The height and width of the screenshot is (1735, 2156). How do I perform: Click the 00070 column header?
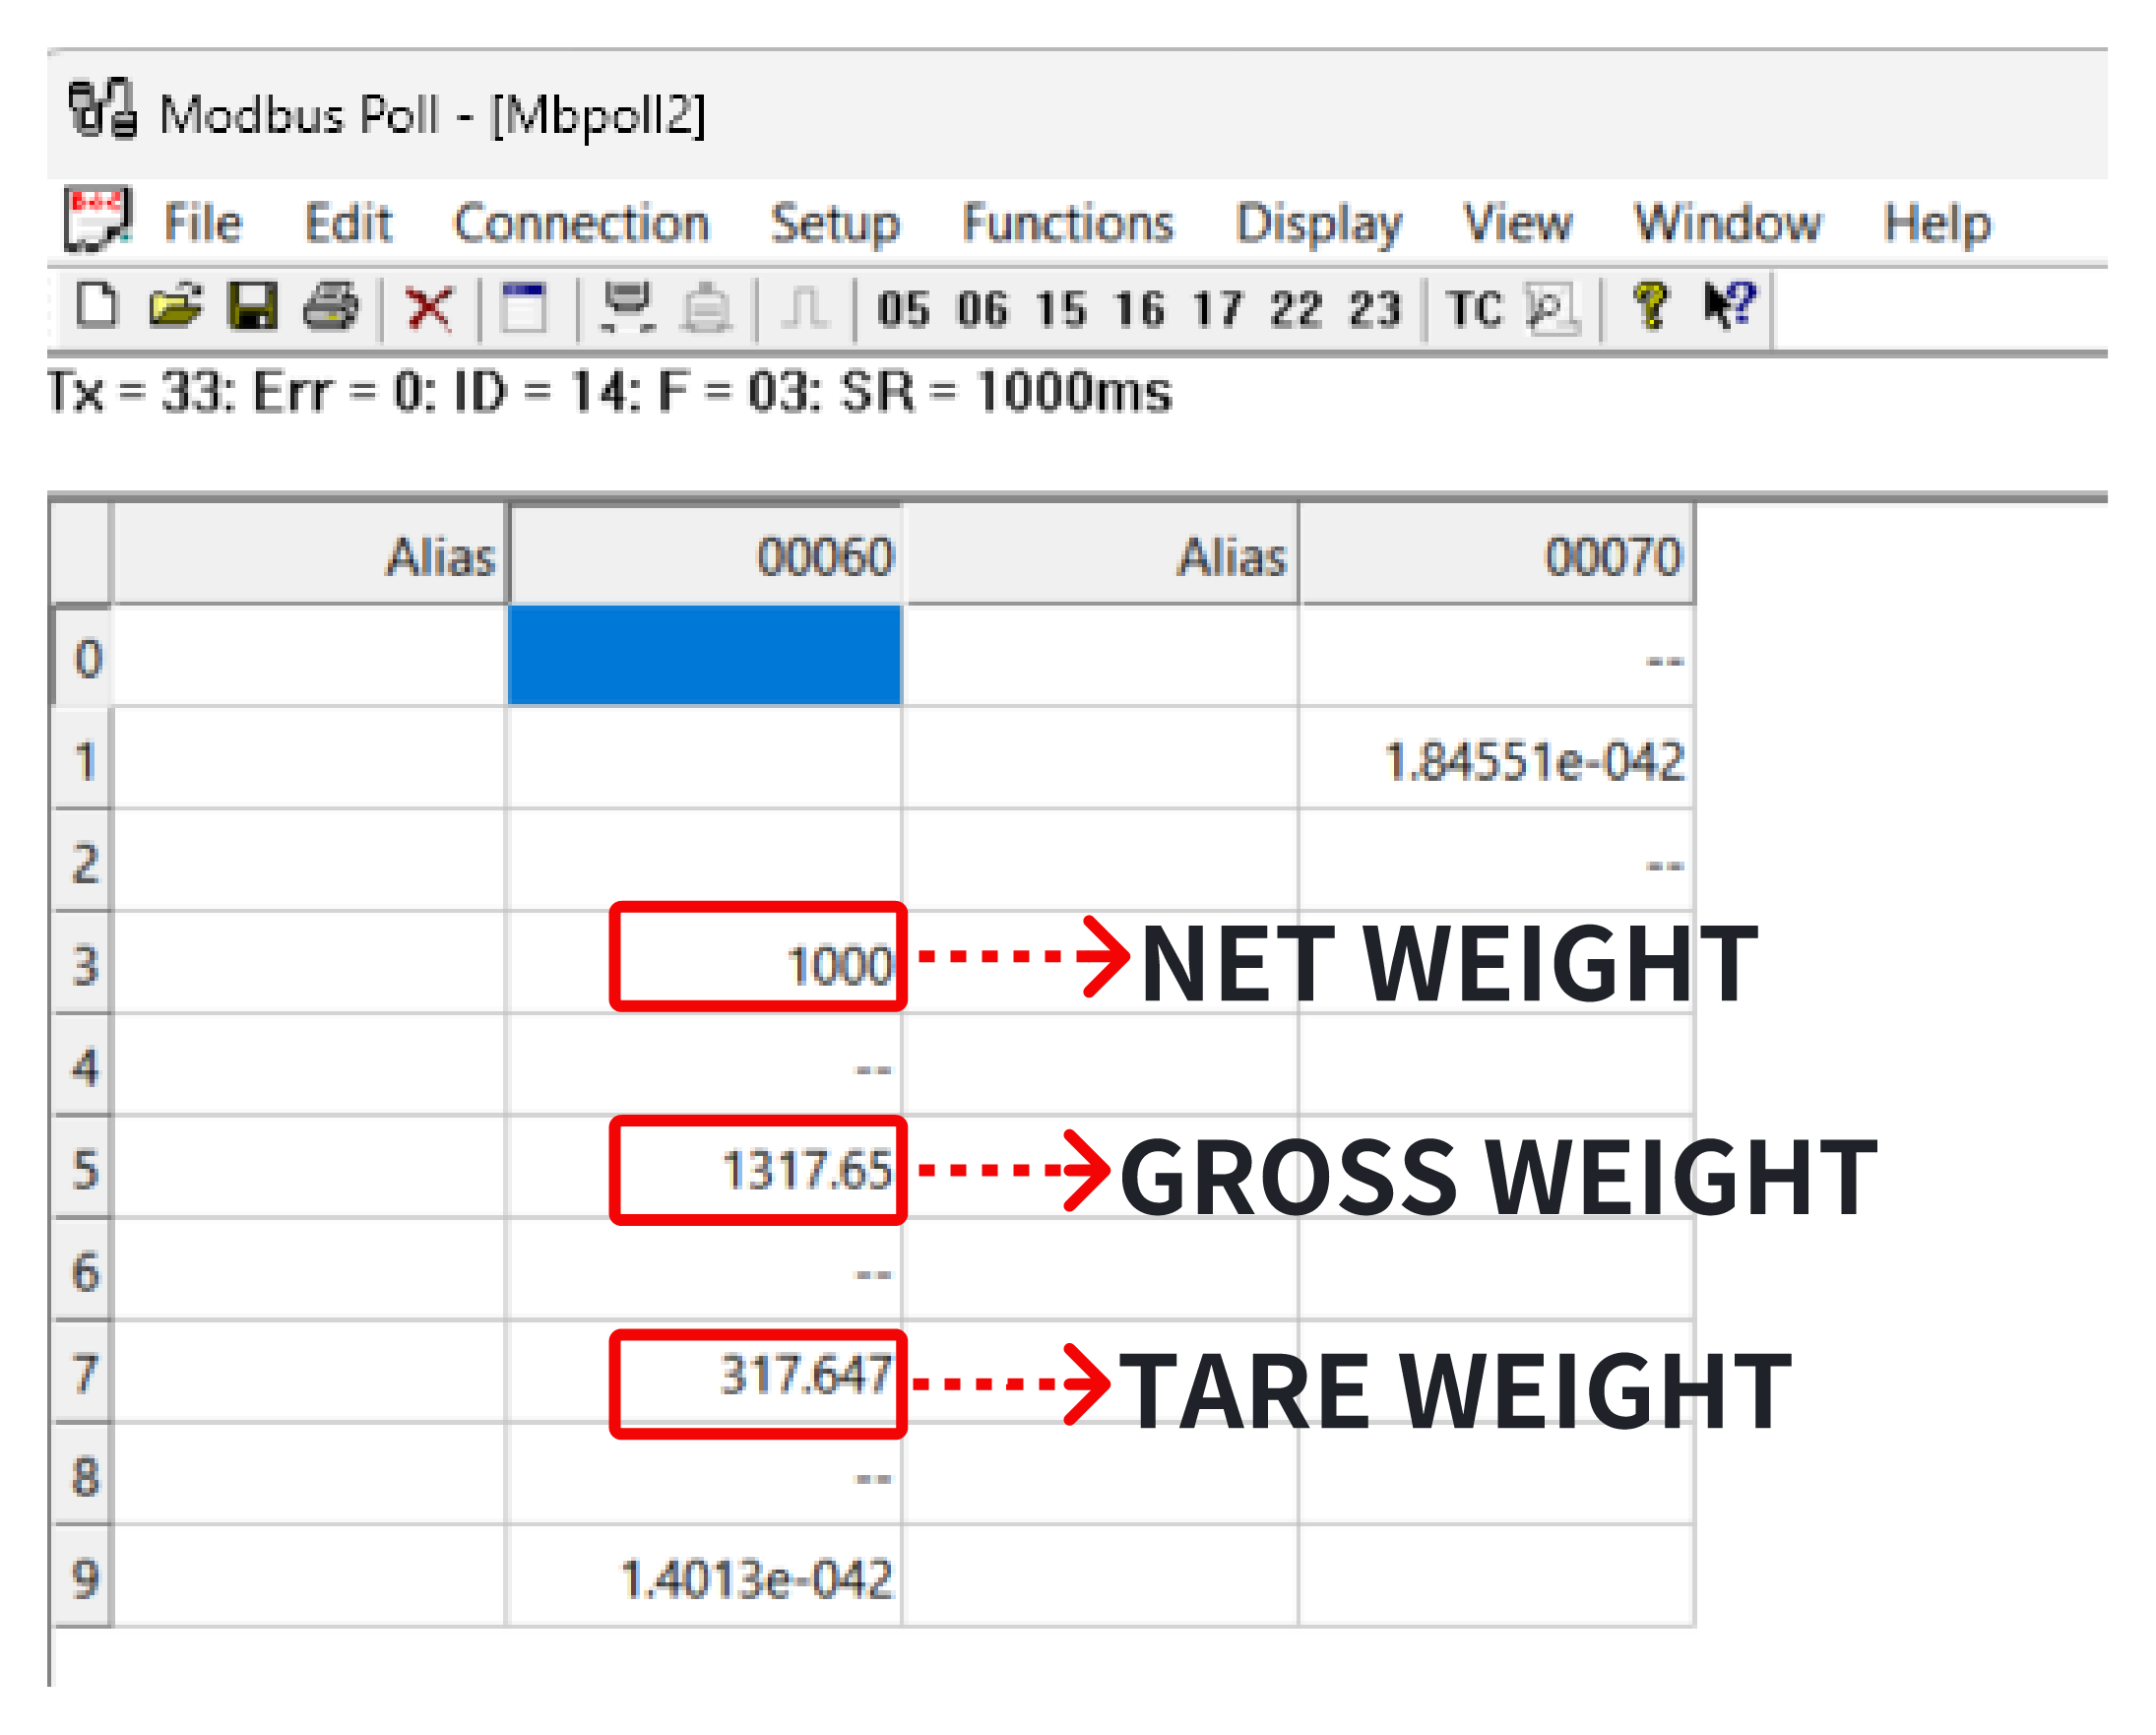pyautogui.click(x=1497, y=555)
